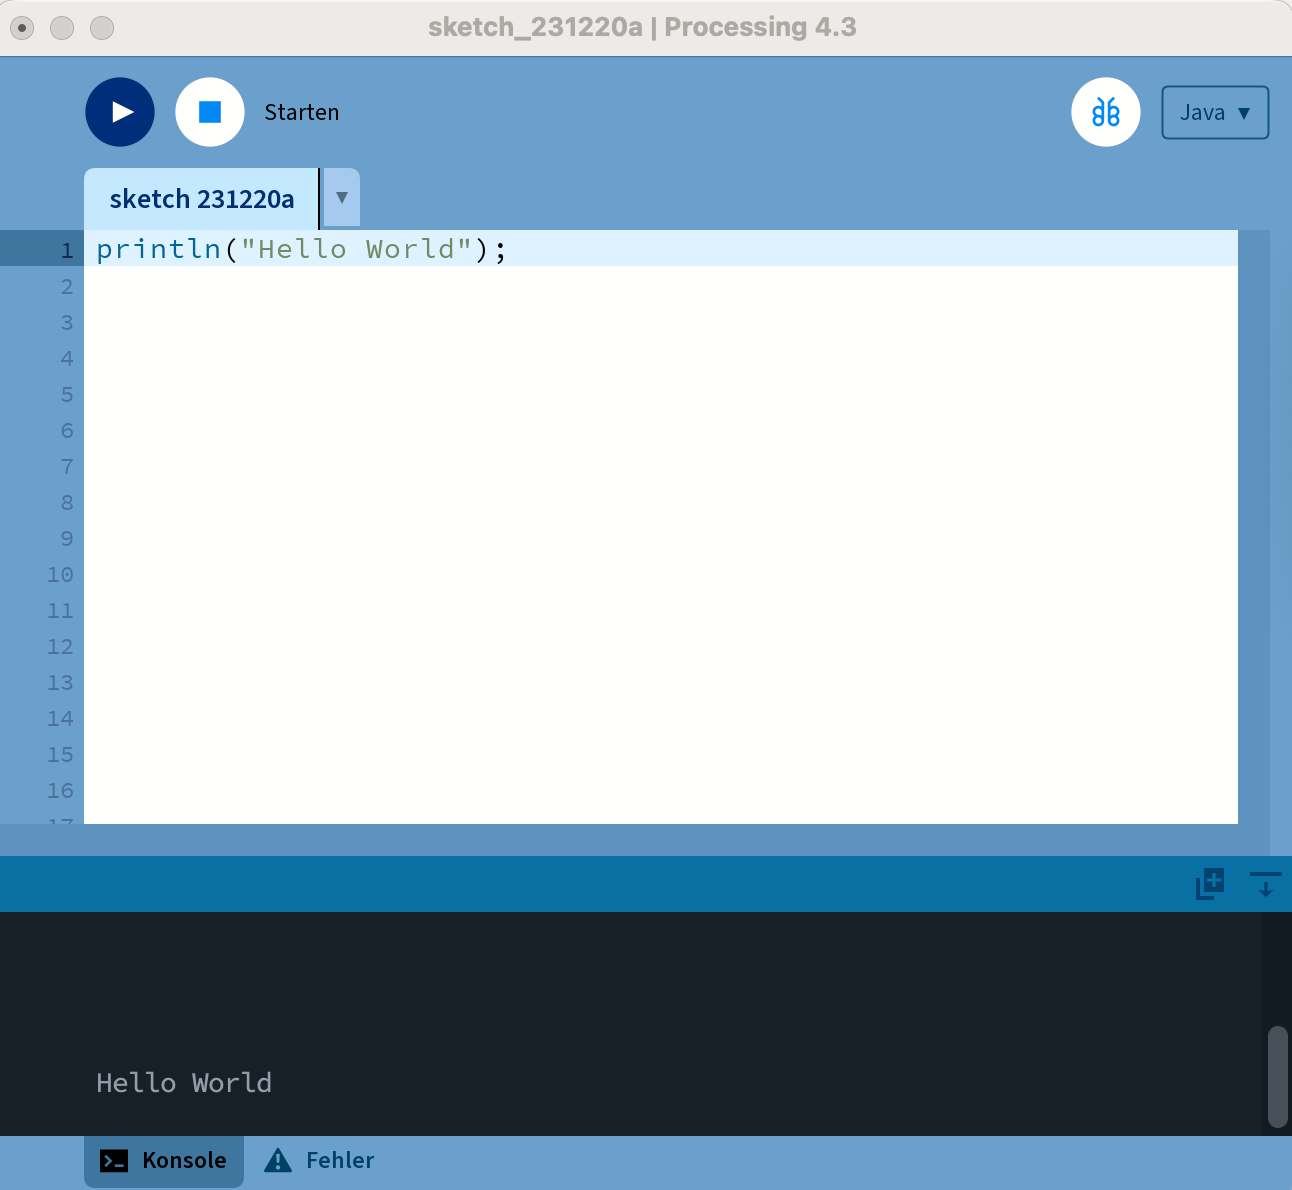Screen dimensions: 1292x1190
Task: Open the tab menu arrow
Action: coord(341,198)
